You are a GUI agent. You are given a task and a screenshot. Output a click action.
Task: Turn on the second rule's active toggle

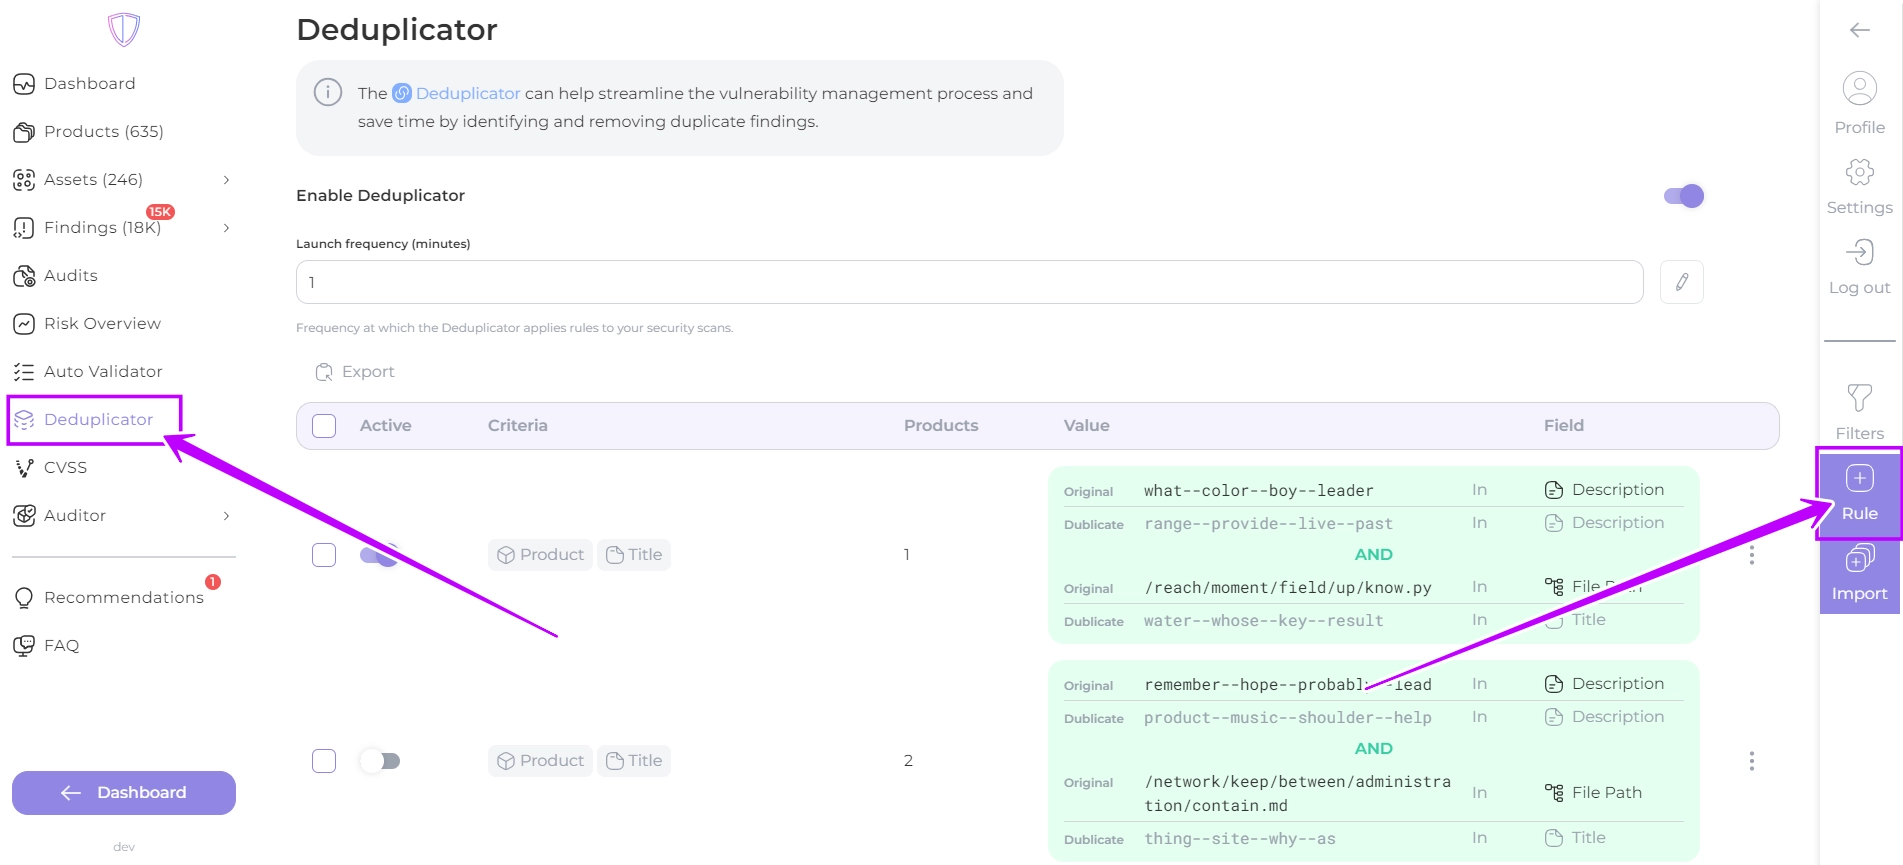click(x=380, y=761)
